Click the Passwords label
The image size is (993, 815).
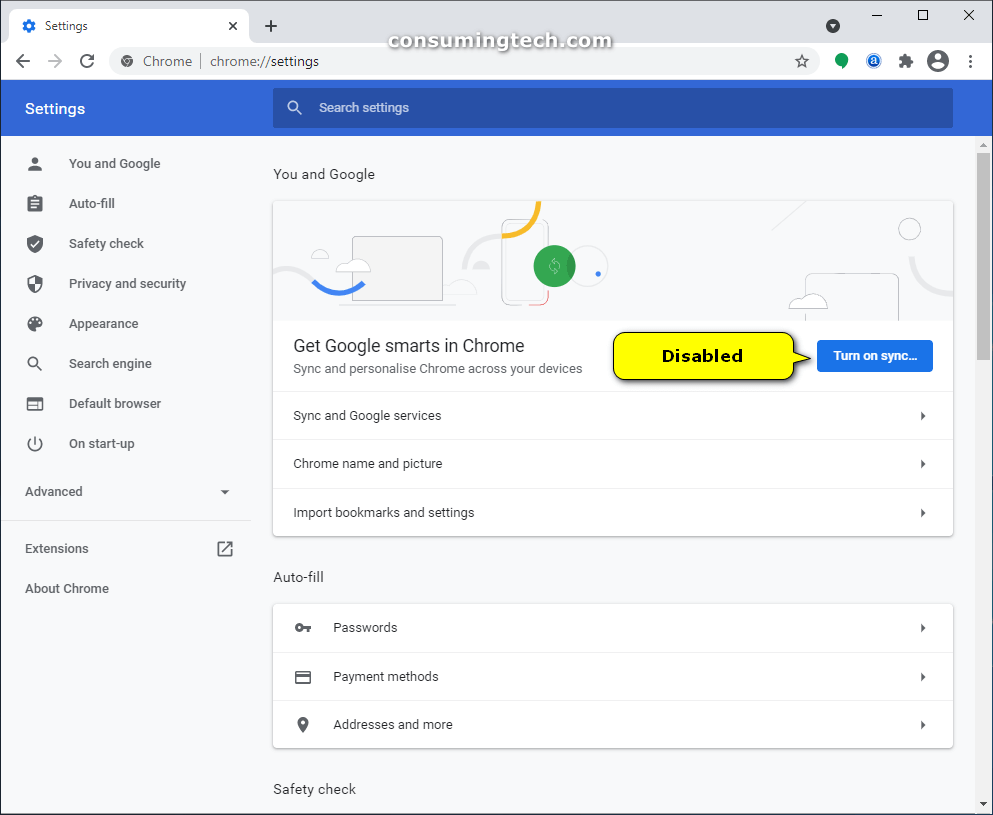[x=365, y=628]
